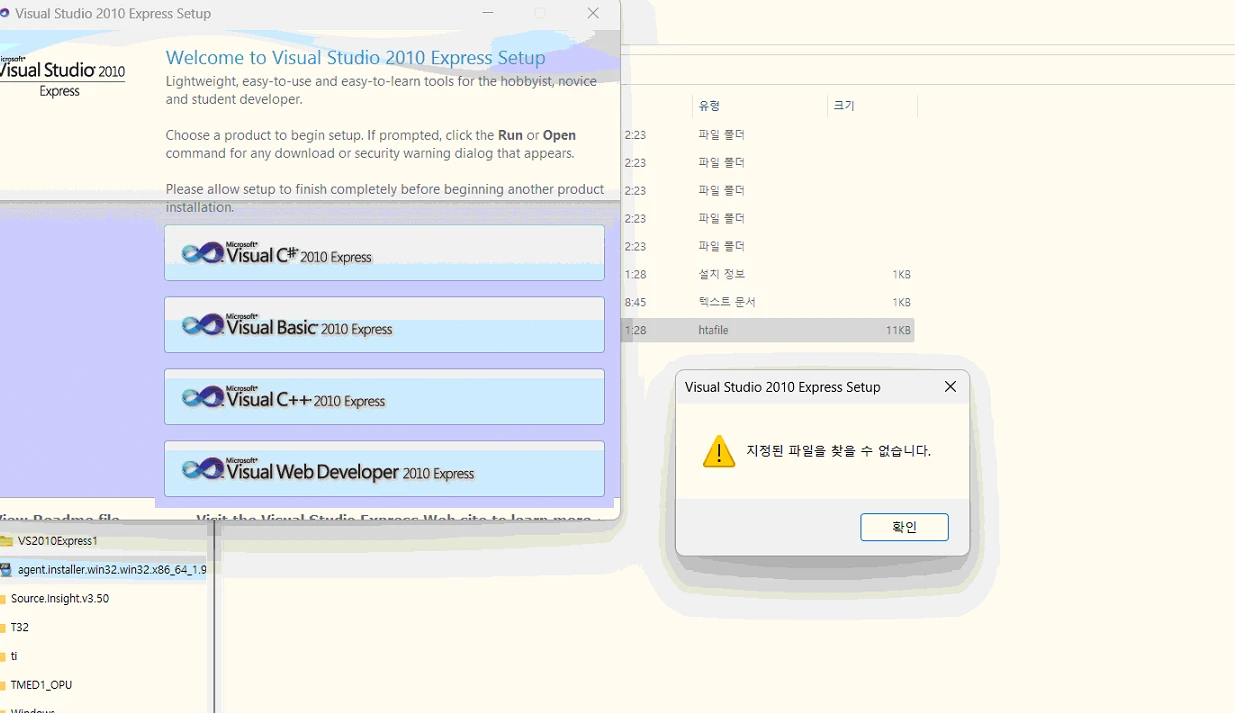Click the warning triangle icon in the dialog
The image size is (1235, 713).
coord(718,452)
